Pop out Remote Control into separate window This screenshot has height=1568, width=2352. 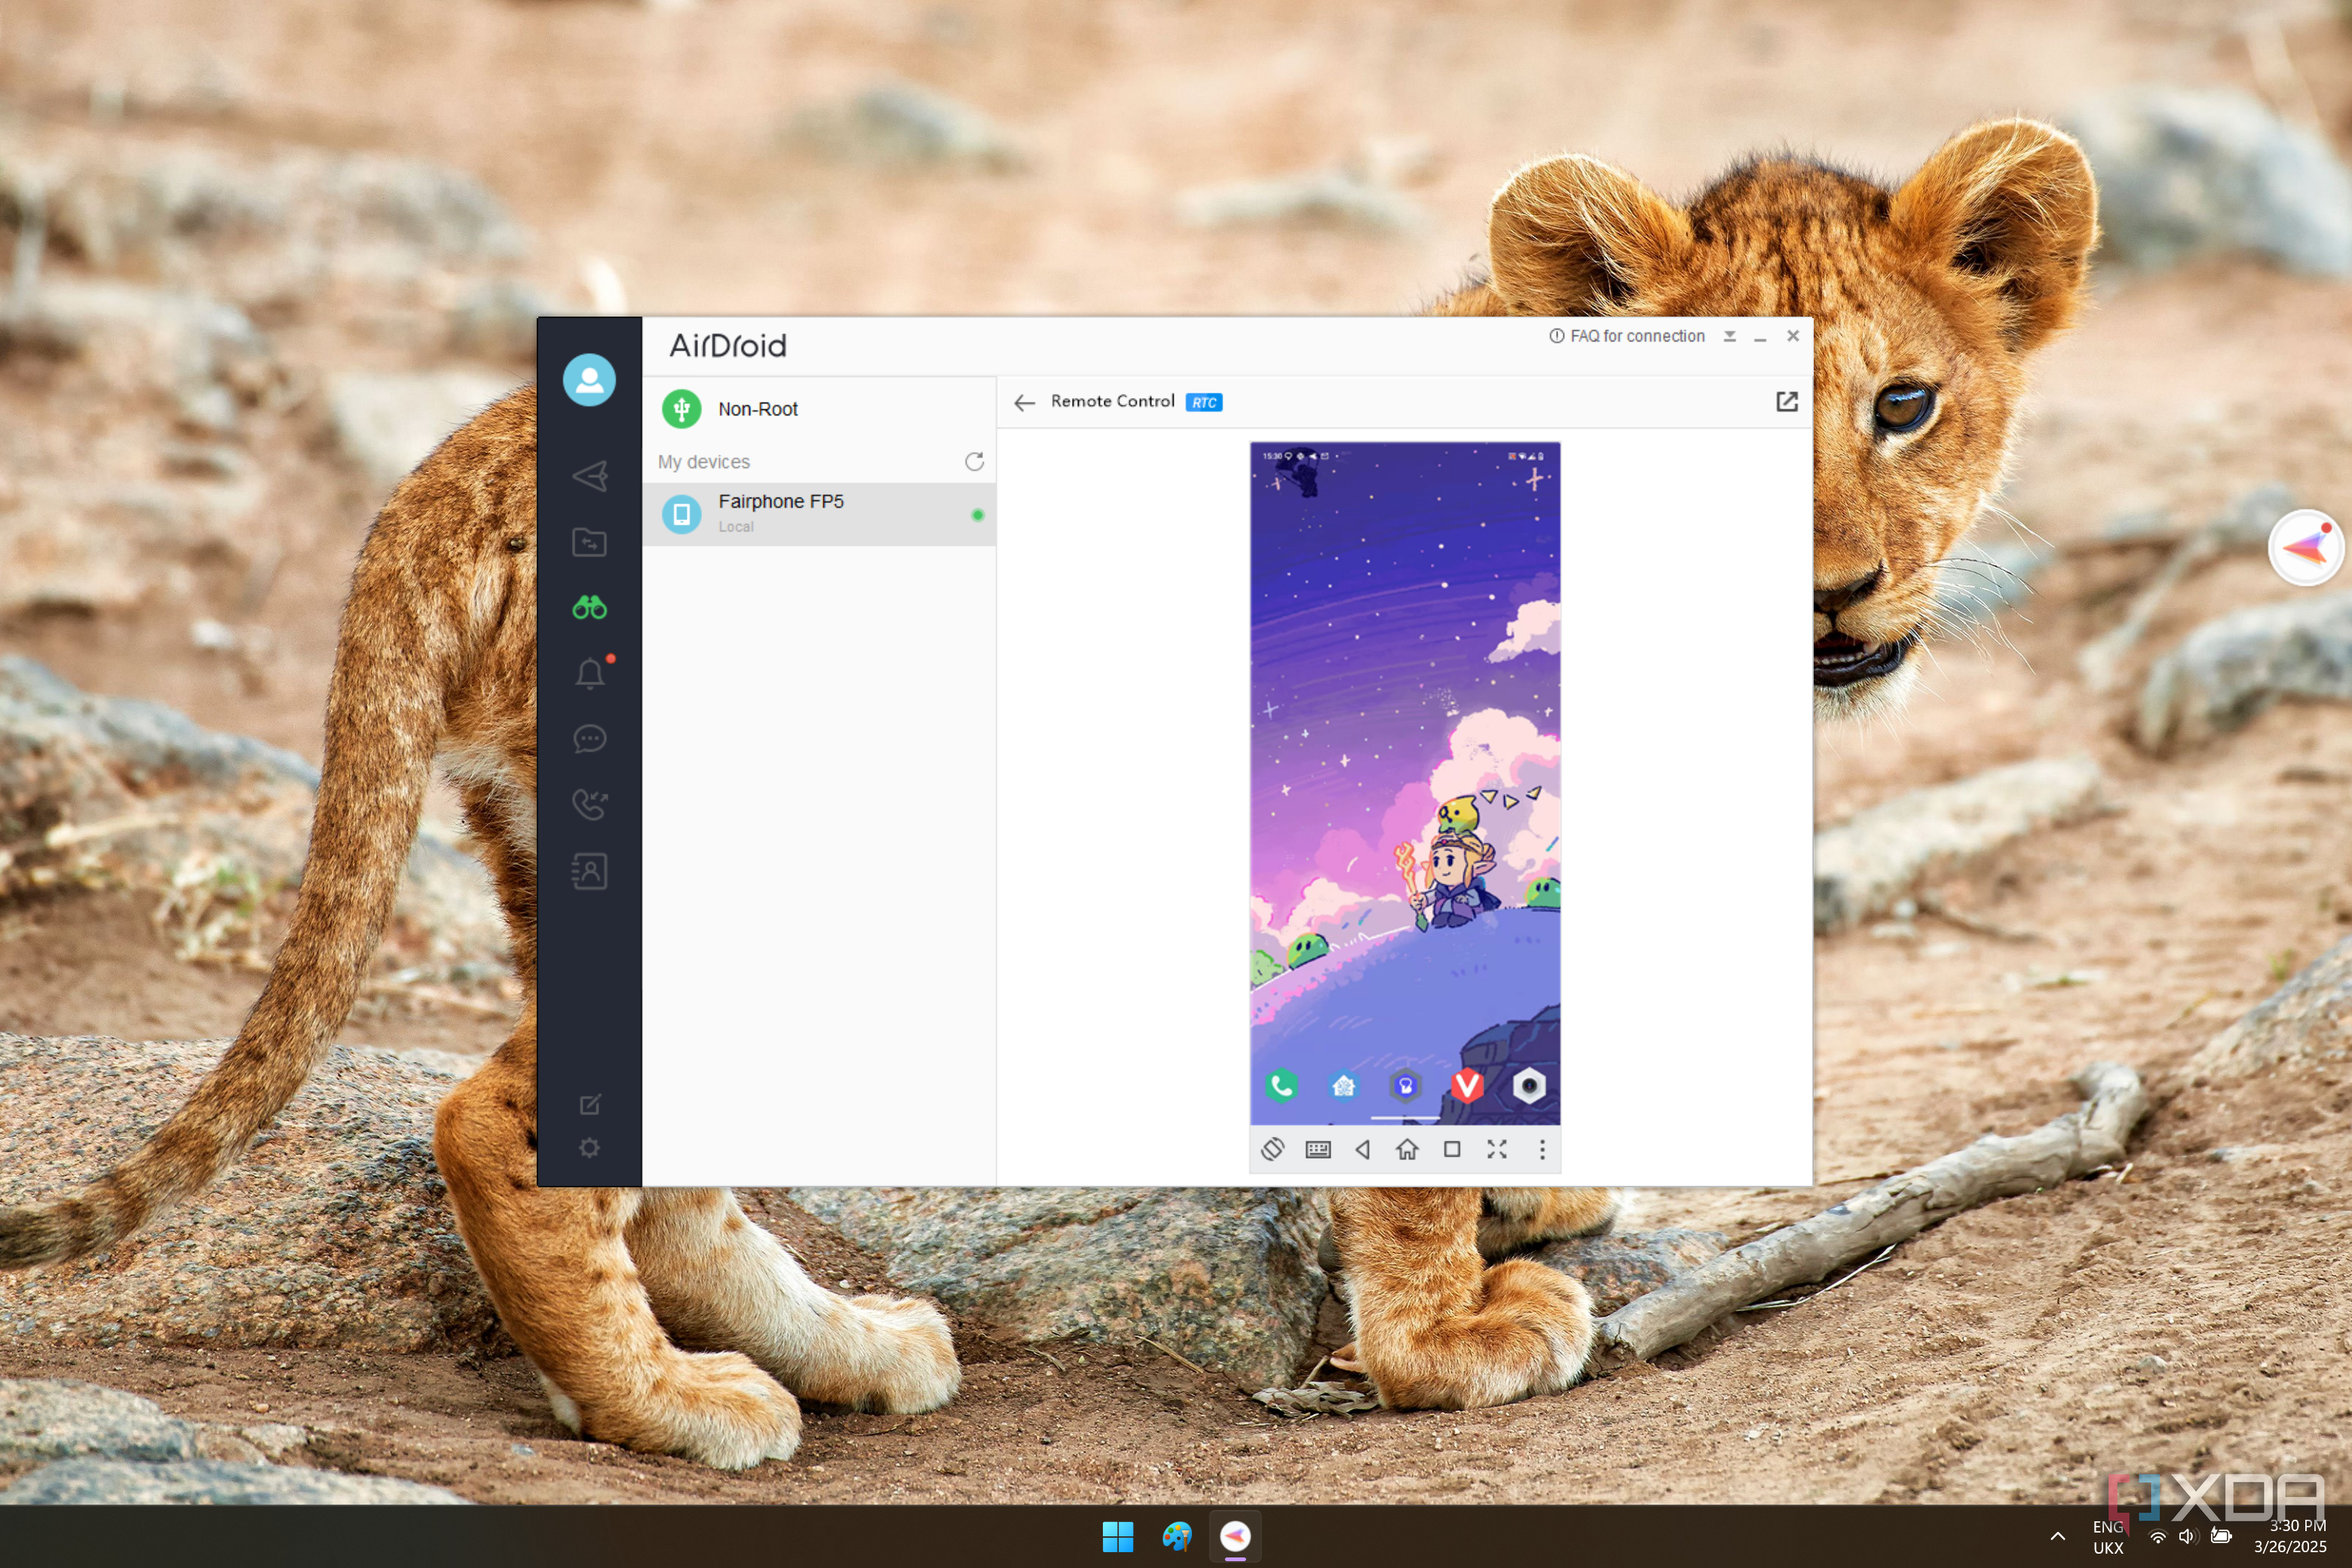click(1786, 402)
